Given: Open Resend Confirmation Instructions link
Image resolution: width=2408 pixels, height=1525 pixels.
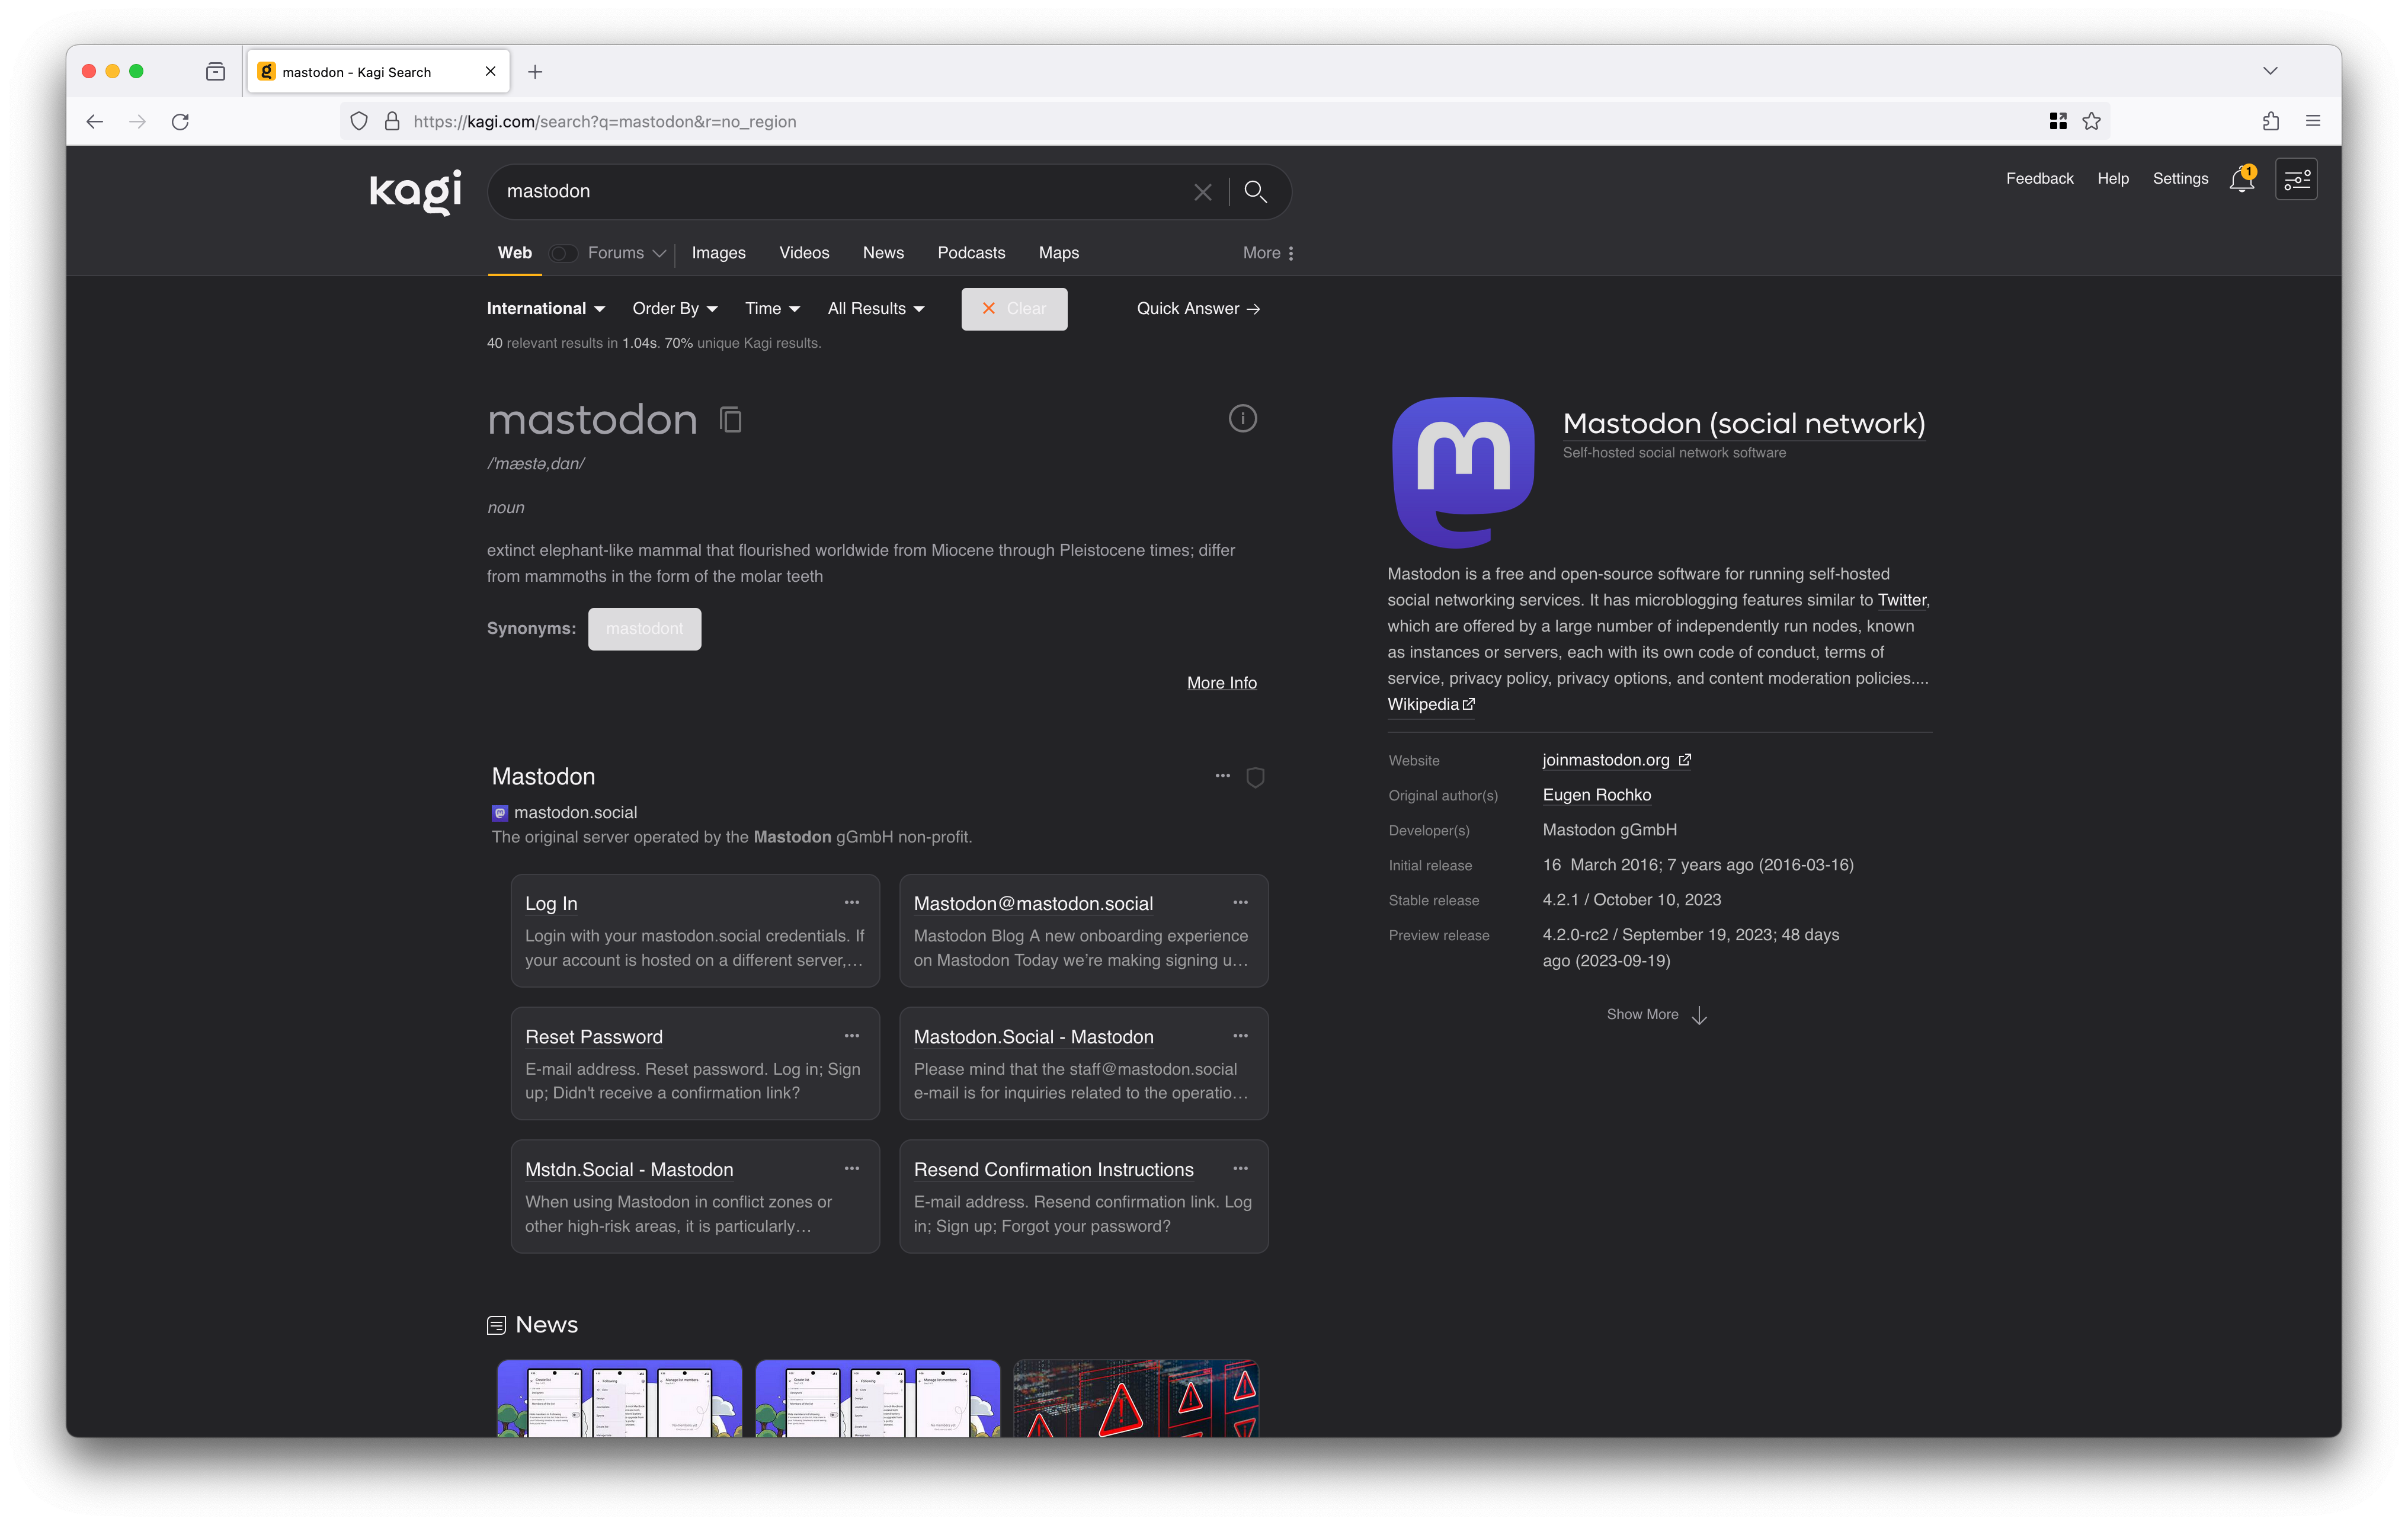Looking at the screenshot, I should coord(1053,1170).
